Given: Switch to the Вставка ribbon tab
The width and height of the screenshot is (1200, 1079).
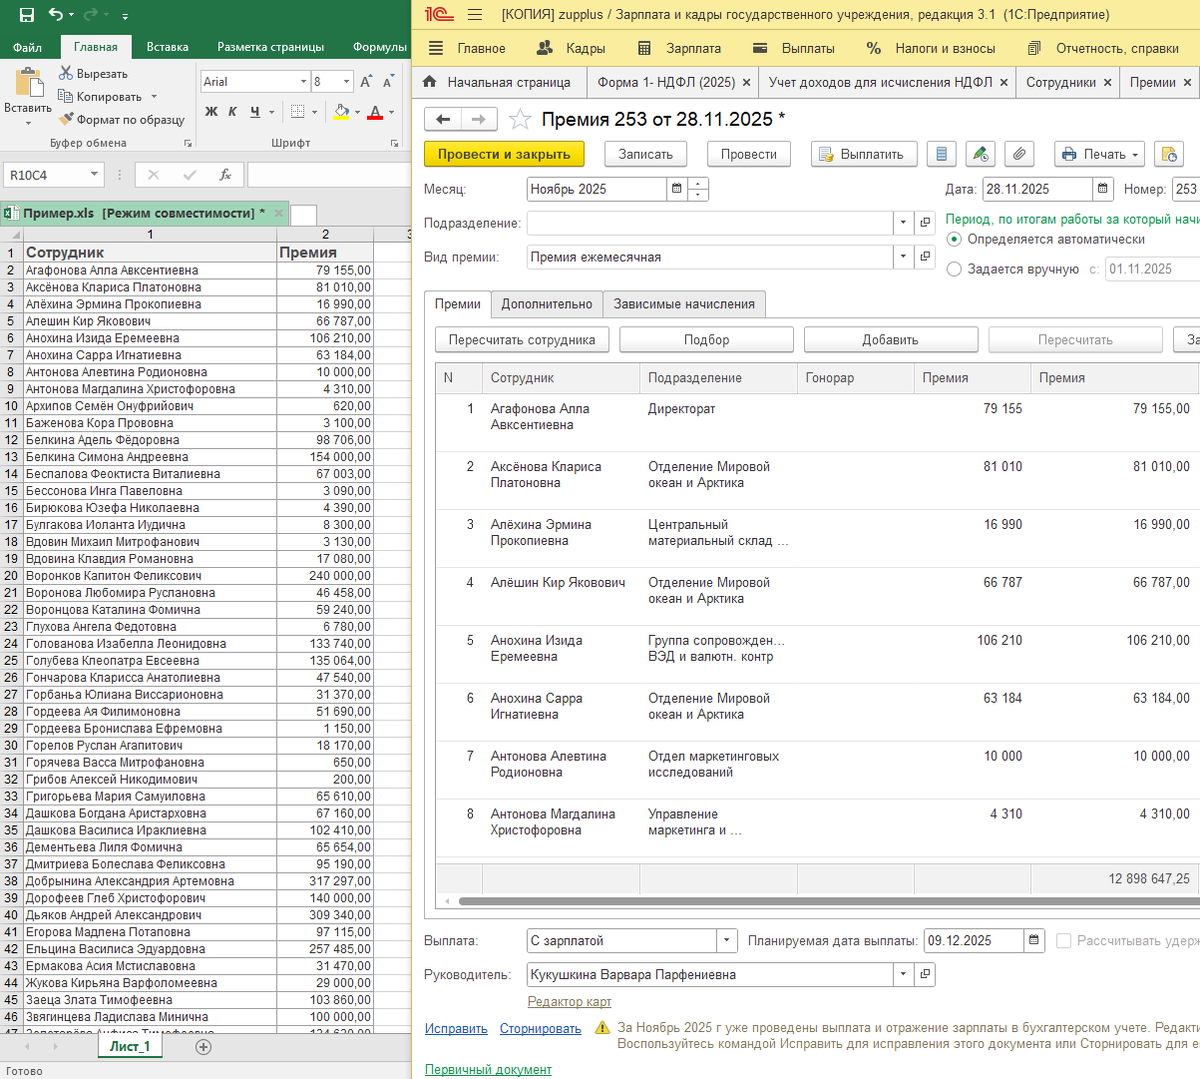Looking at the screenshot, I should click(x=167, y=47).
